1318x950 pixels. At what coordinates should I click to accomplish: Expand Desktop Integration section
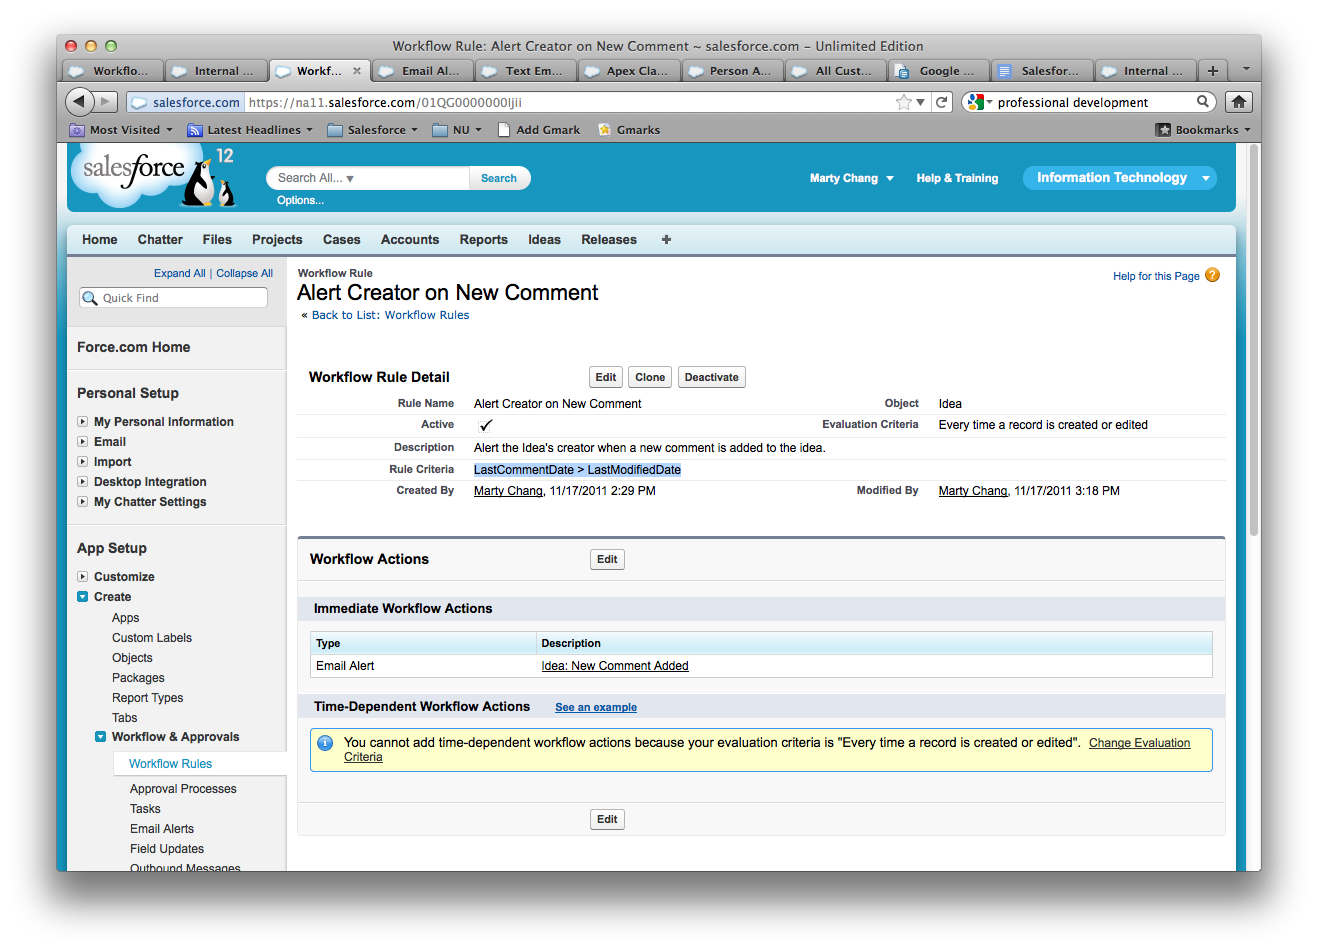(82, 482)
